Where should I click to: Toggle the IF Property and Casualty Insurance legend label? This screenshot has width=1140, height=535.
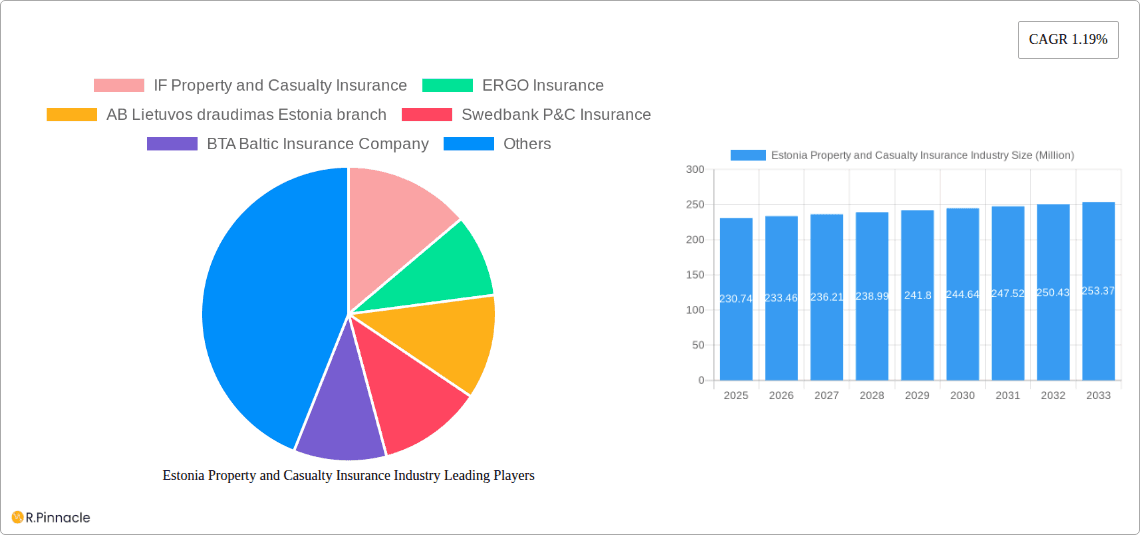pos(281,86)
